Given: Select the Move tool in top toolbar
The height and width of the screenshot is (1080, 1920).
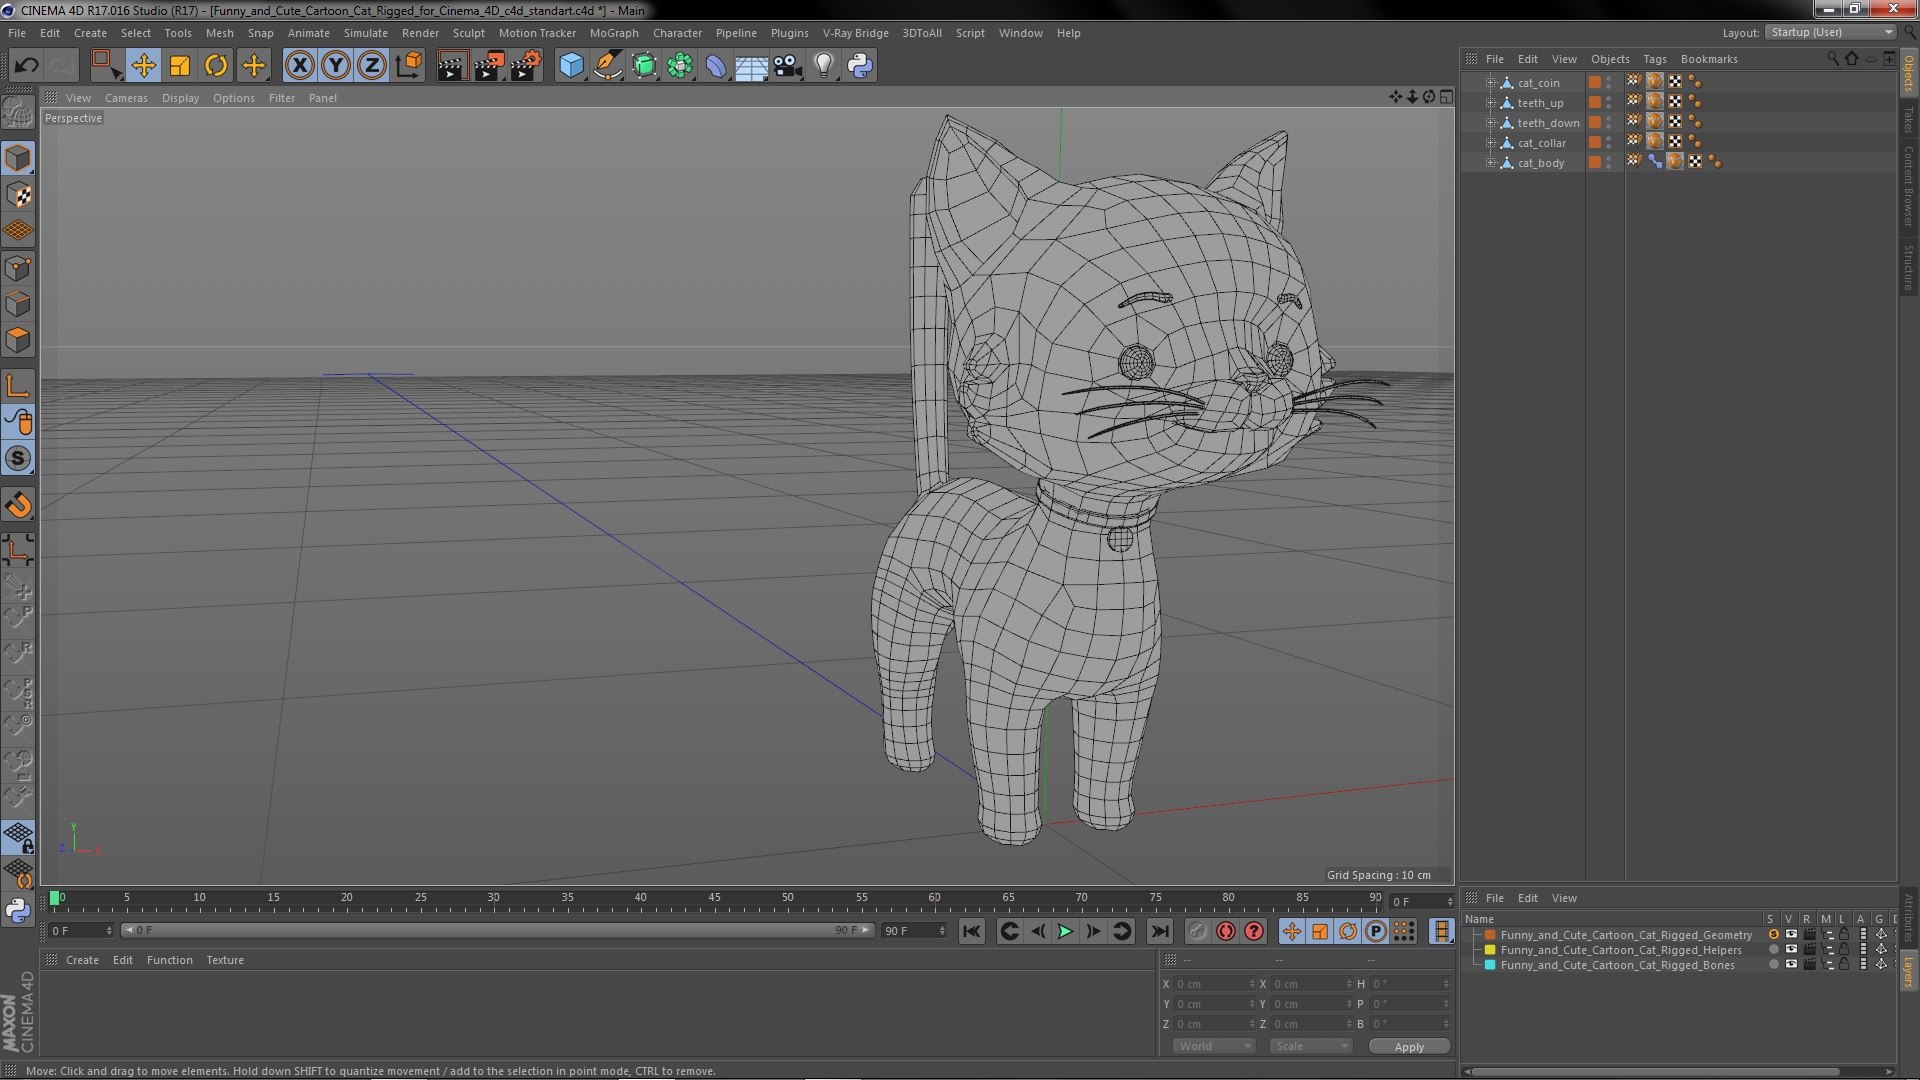Looking at the screenshot, I should [143, 66].
